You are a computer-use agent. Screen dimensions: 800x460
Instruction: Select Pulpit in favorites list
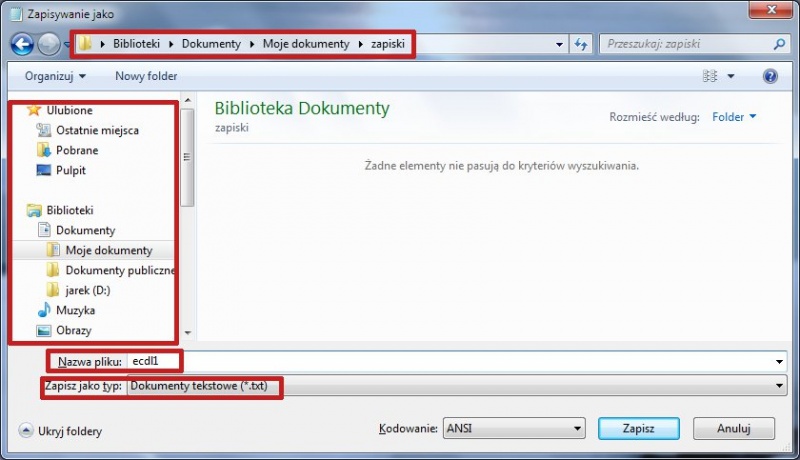coord(70,170)
